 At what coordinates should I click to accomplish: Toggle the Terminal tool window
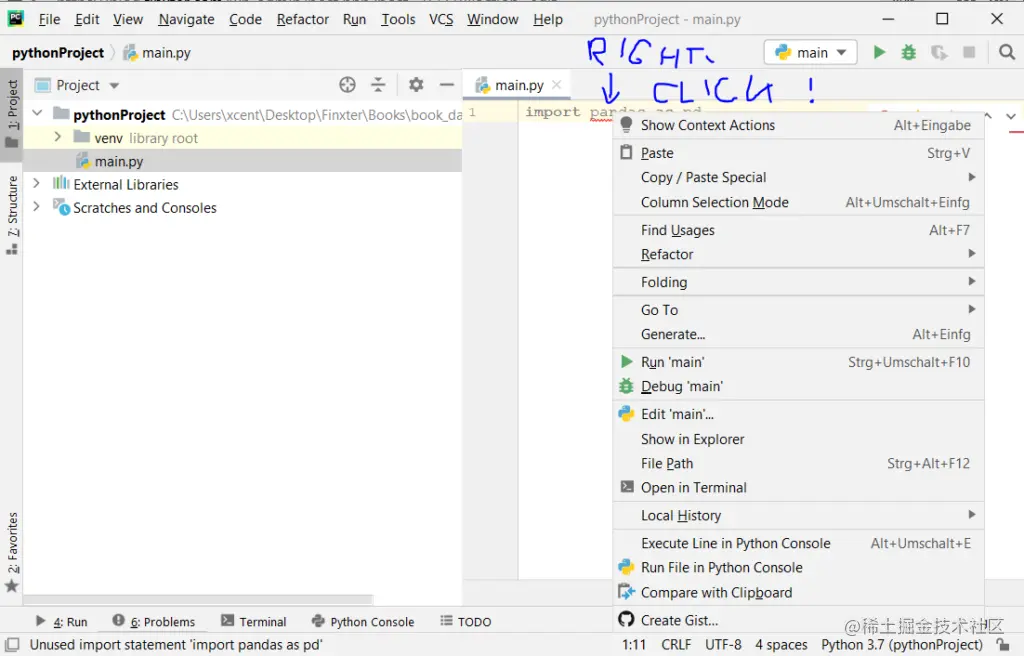[x=262, y=621]
